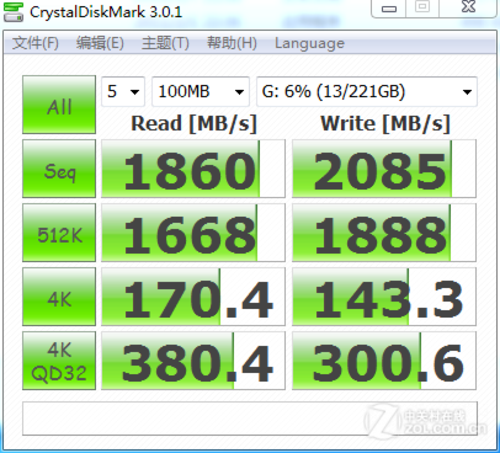Screen dimensions: 500x453
Task: Start the Seq sequential test
Action: click(x=59, y=169)
